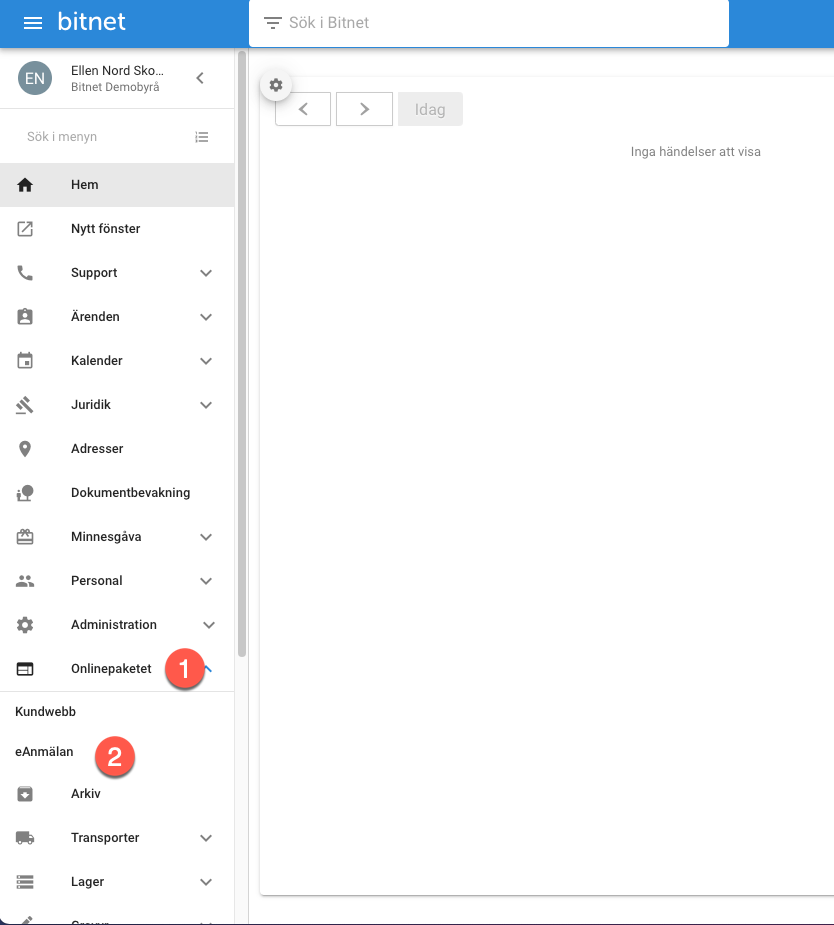
Task: Click the Idag today button
Action: coord(431,109)
